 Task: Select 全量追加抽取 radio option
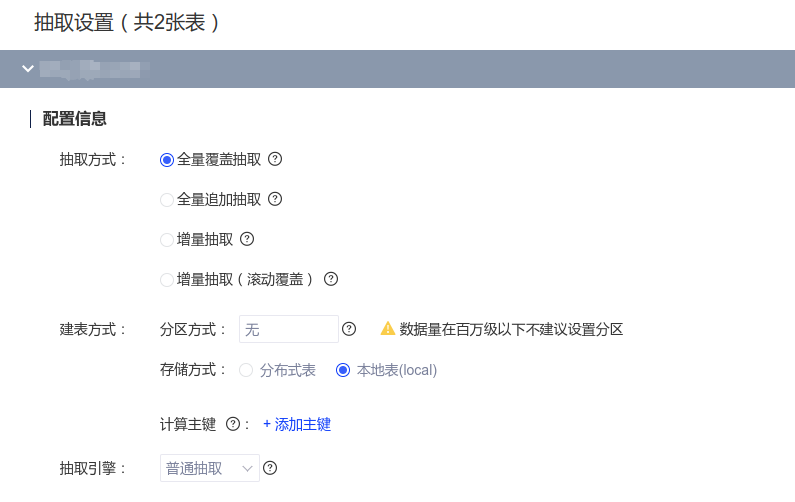tap(167, 199)
